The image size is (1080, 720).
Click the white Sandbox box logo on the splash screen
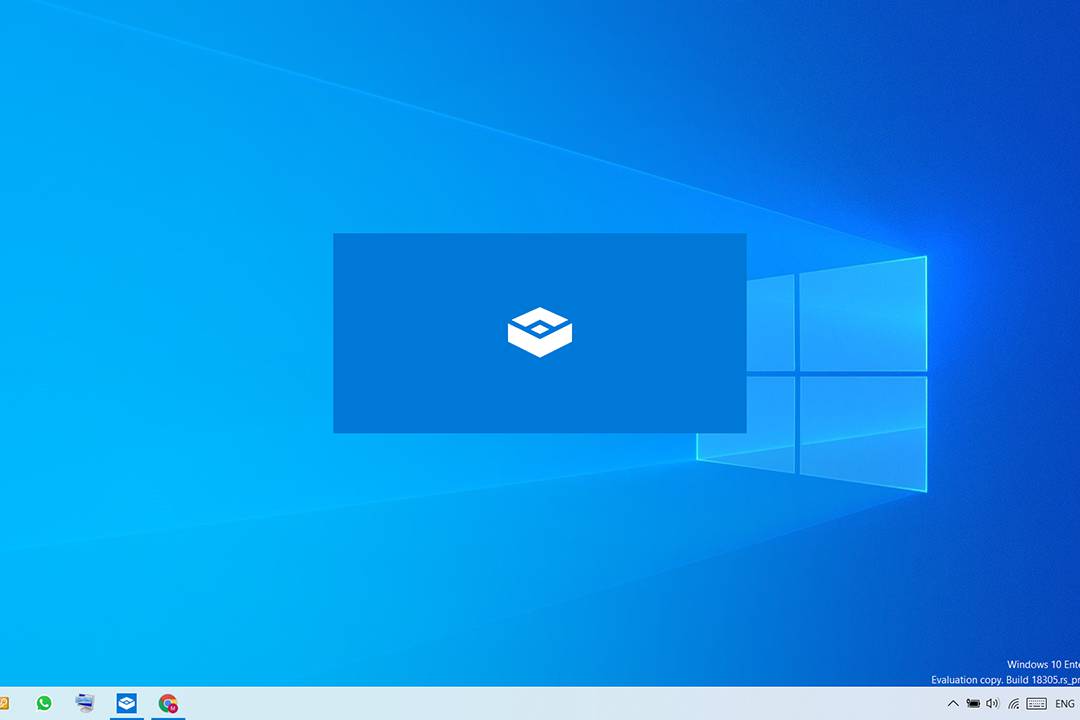(x=539, y=332)
